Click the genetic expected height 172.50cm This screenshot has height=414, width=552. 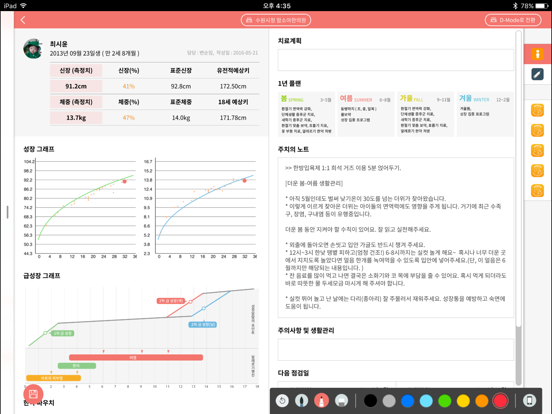pyautogui.click(x=233, y=86)
